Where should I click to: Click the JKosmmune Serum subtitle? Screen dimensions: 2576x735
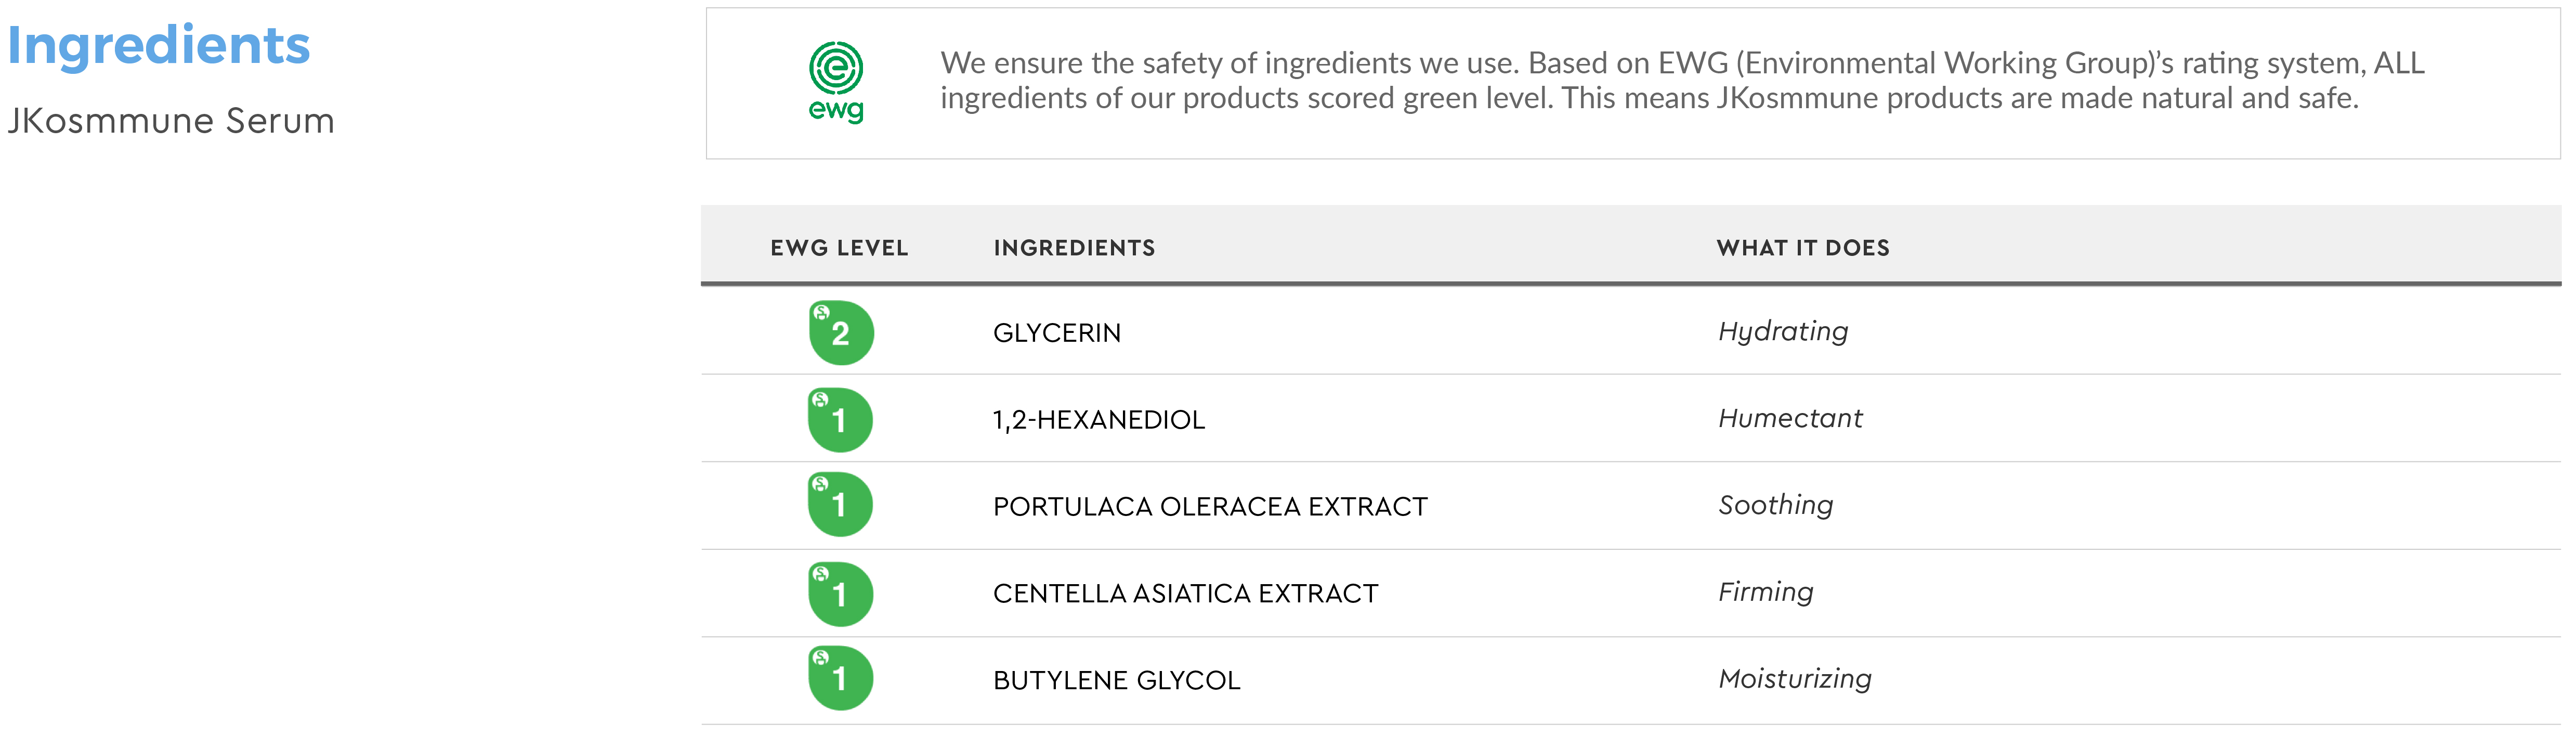tap(171, 121)
